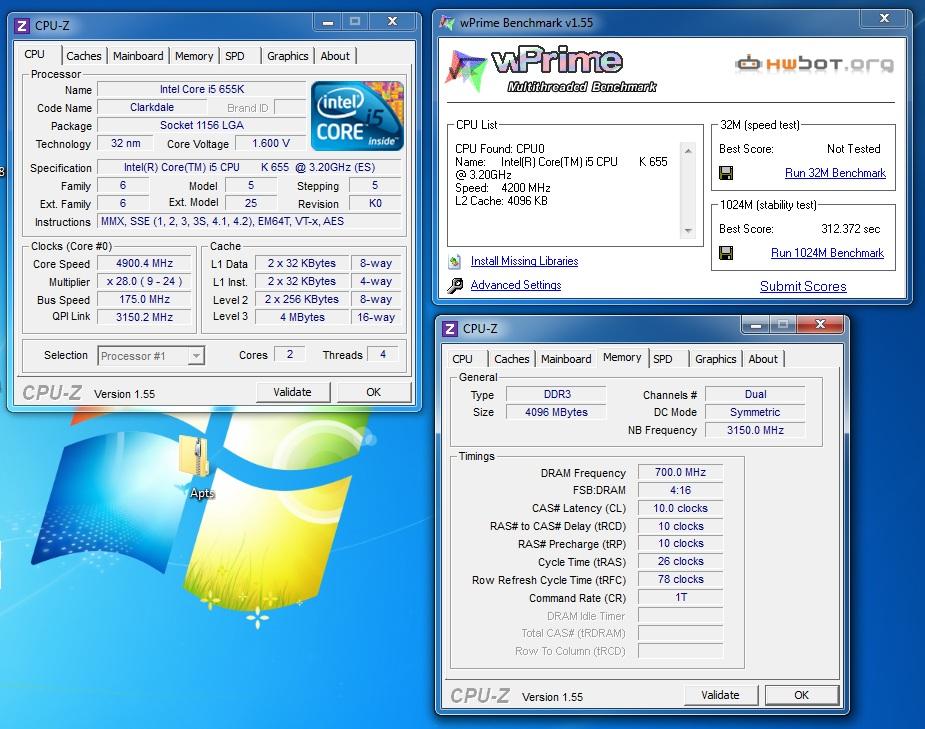This screenshot has height=729, width=925.
Task: Click the 312.372 sec best score text
Action: [x=851, y=229]
